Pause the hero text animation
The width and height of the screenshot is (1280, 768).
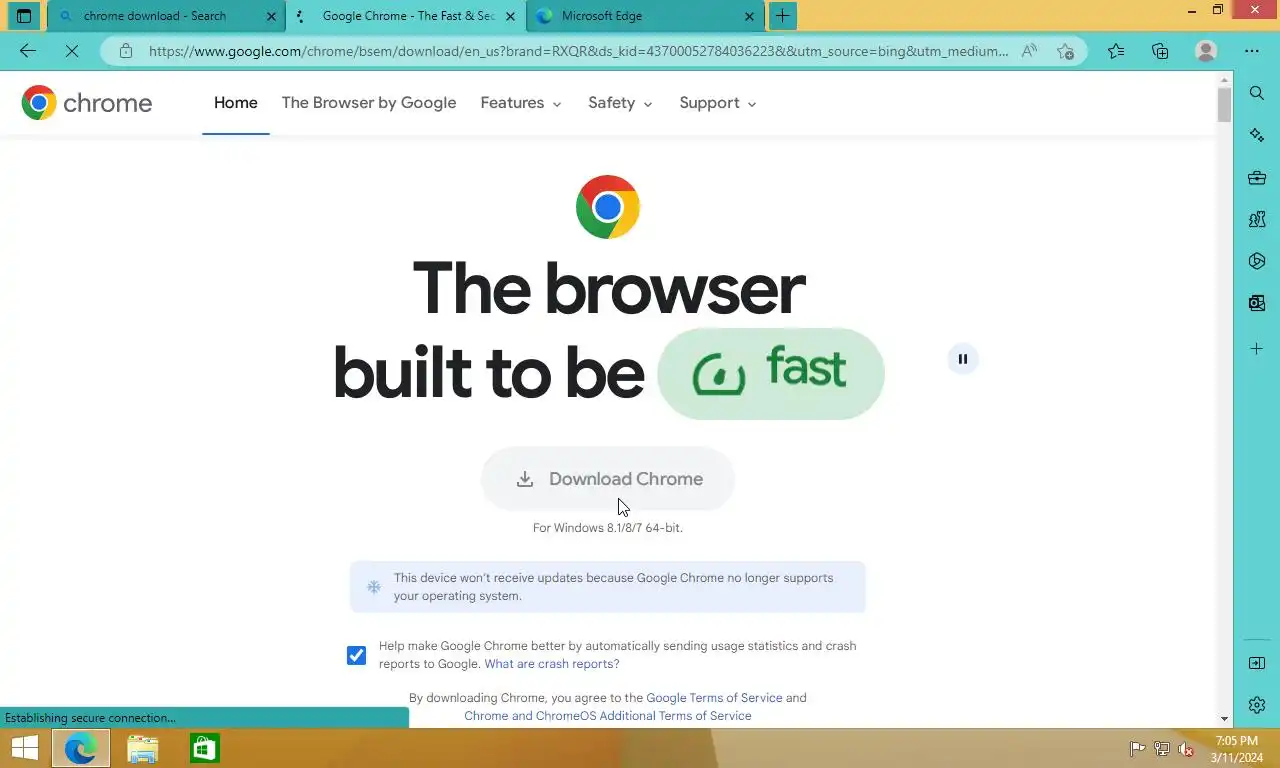(x=963, y=359)
